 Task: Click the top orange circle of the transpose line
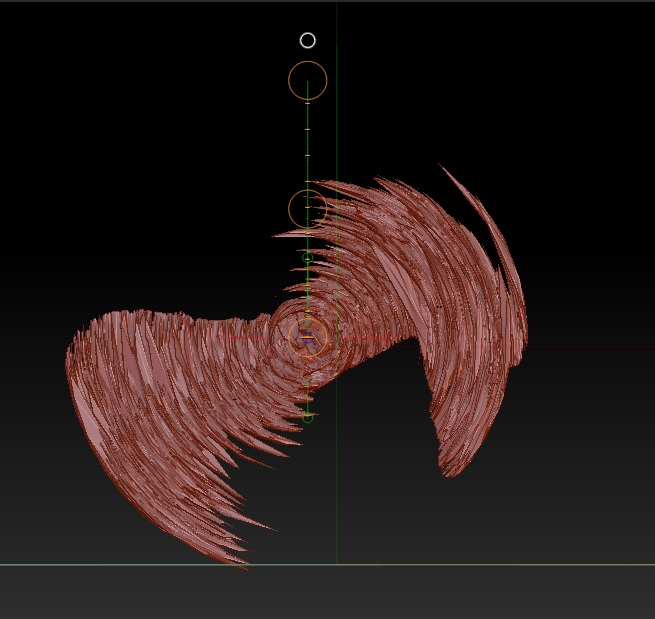(307, 81)
